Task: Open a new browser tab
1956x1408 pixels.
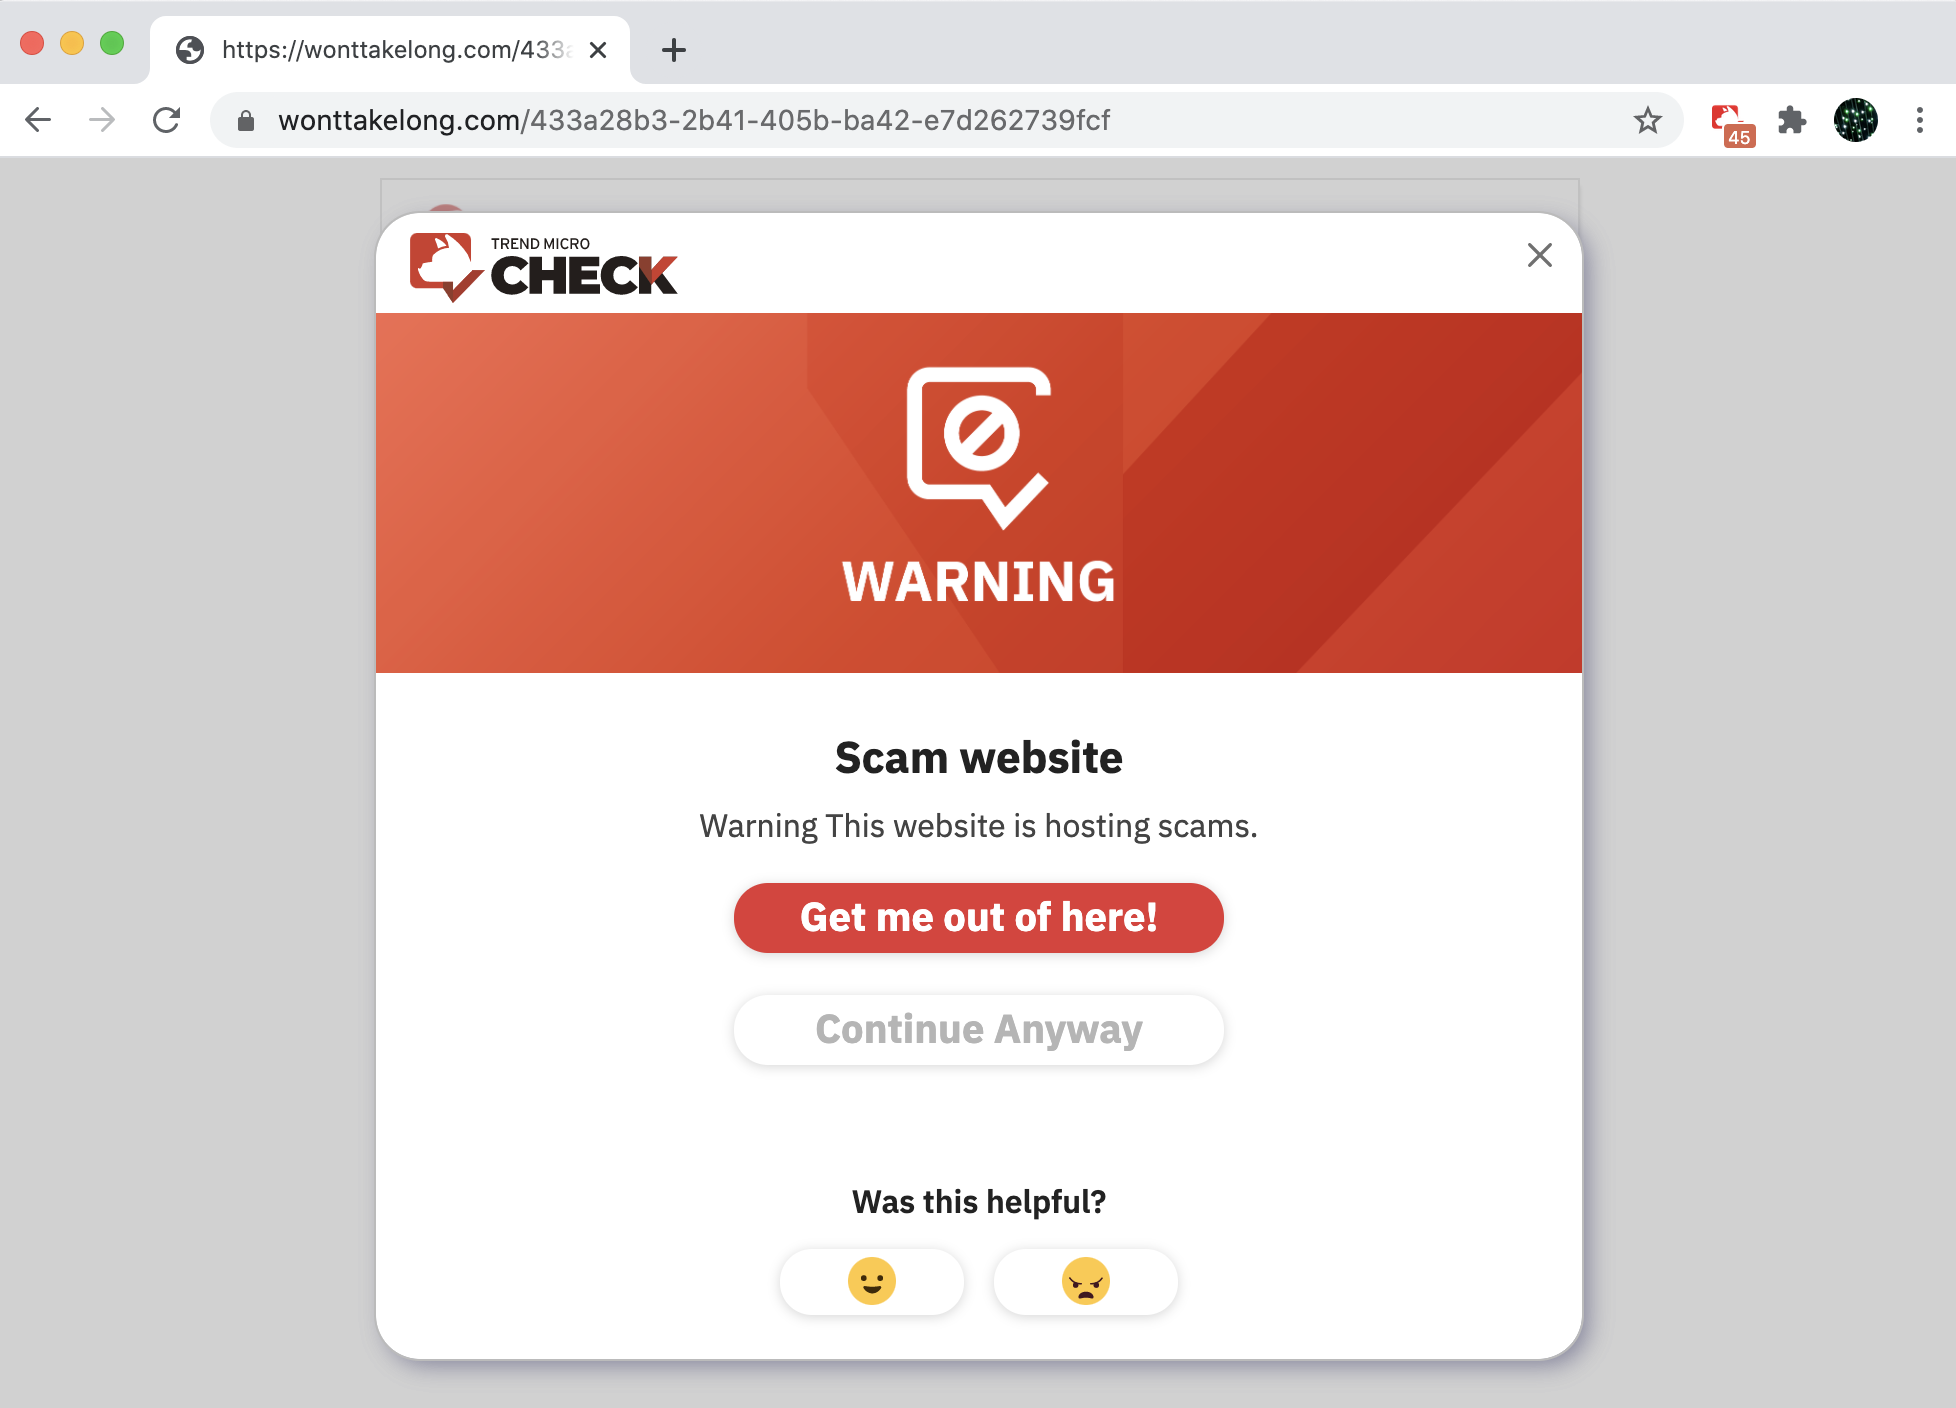Action: click(674, 50)
